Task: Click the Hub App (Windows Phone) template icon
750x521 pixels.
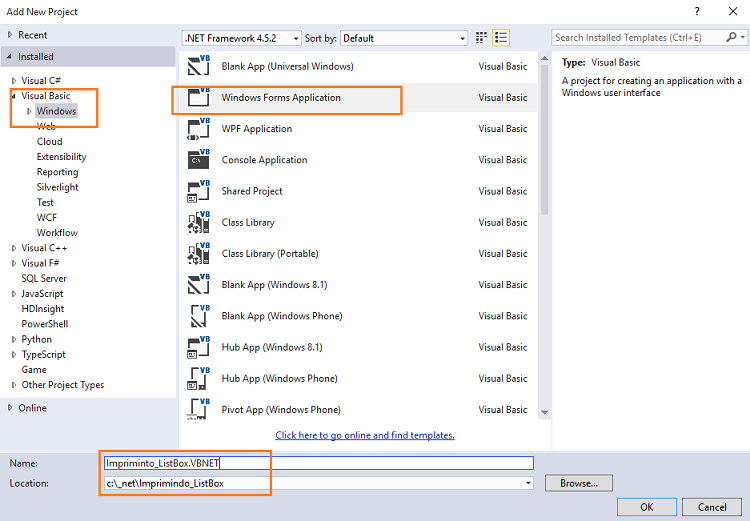Action: (199, 378)
